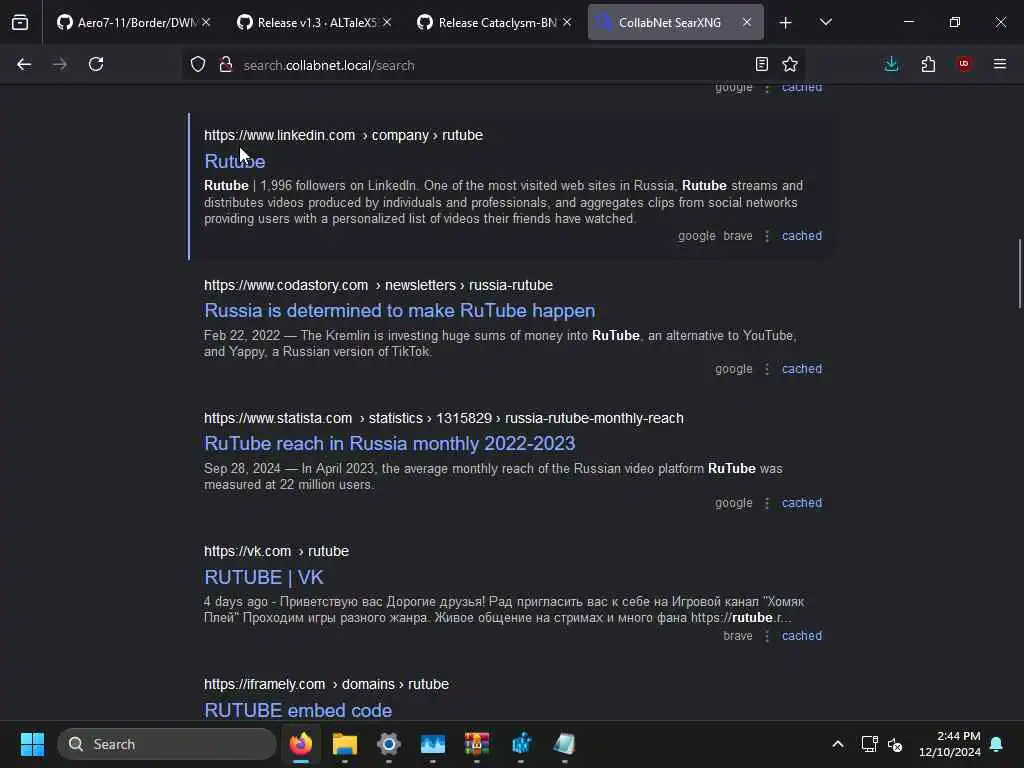Click https://www.statista.com URL text

pyautogui.click(x=443, y=418)
